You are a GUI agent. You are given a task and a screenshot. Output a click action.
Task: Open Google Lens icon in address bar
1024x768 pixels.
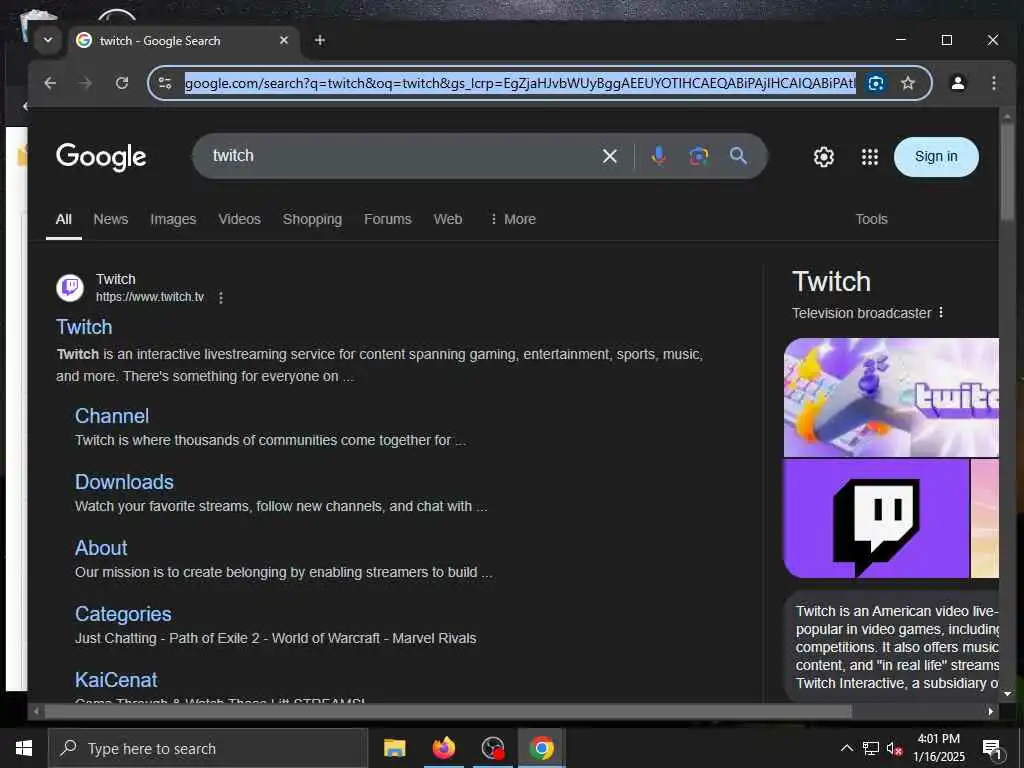[x=875, y=83]
